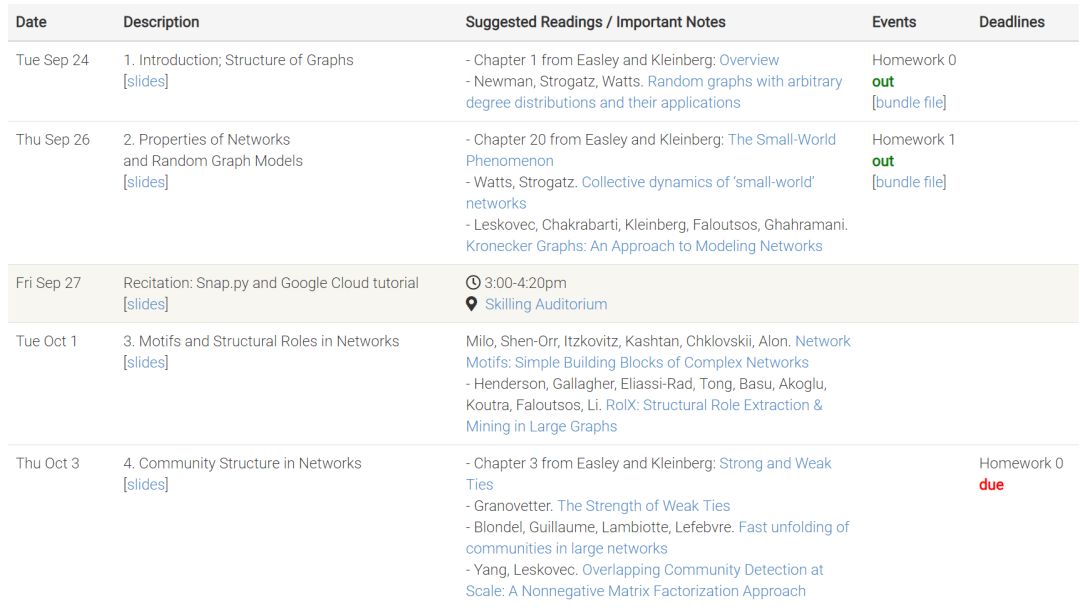Download the Homework 0 bundle file
1080x608 pixels.
[x=909, y=102]
